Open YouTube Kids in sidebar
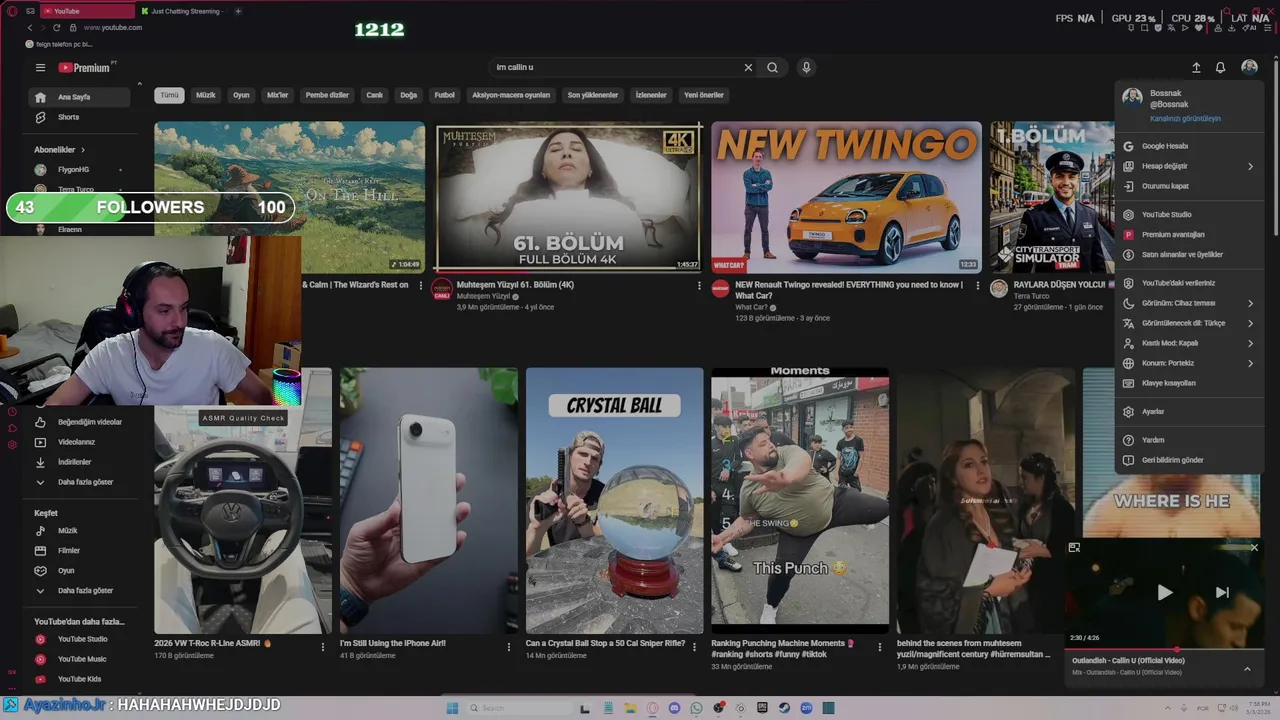Screen dimensions: 1280x720 point(80,679)
